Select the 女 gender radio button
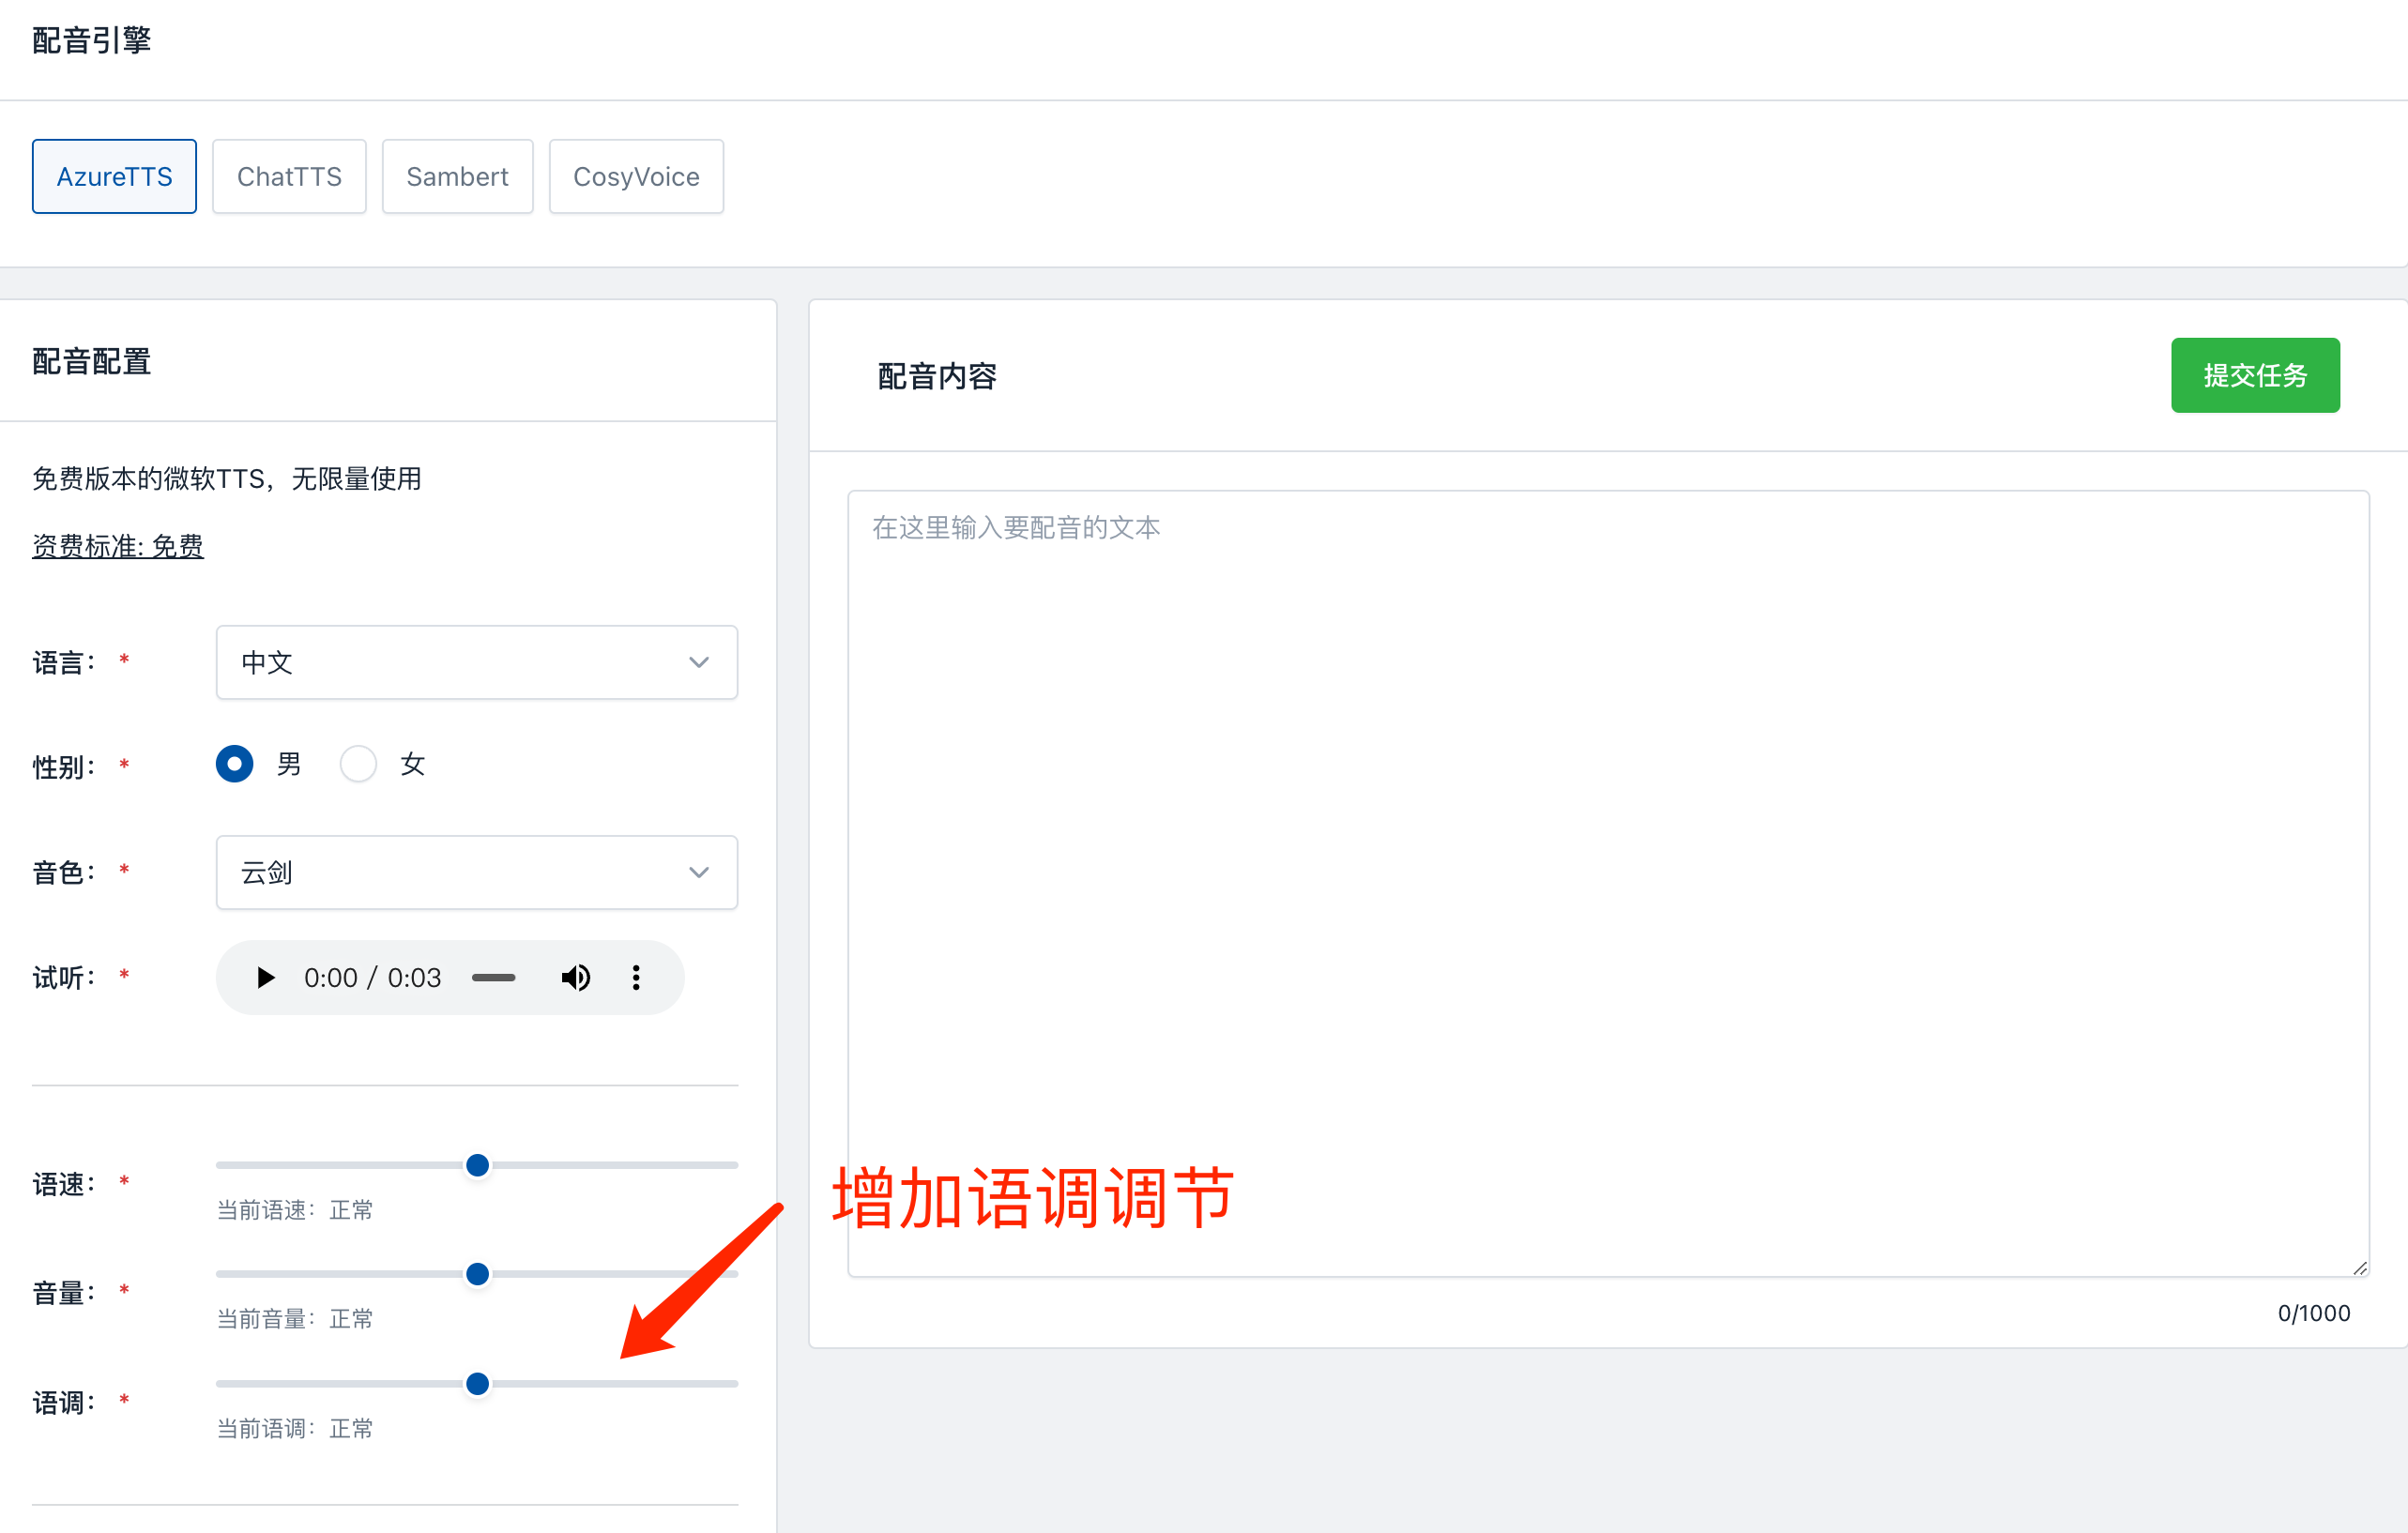 tap(358, 764)
